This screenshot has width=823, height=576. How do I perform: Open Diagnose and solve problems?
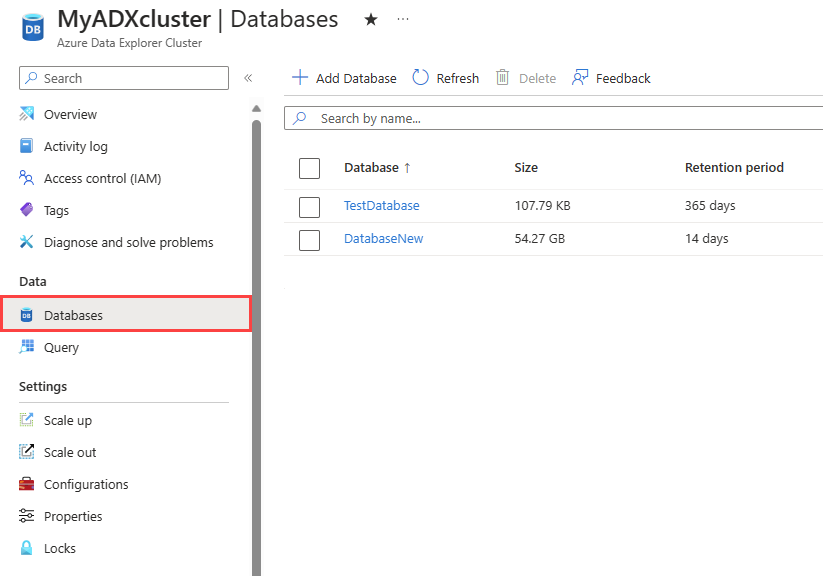pyautogui.click(x=115, y=242)
